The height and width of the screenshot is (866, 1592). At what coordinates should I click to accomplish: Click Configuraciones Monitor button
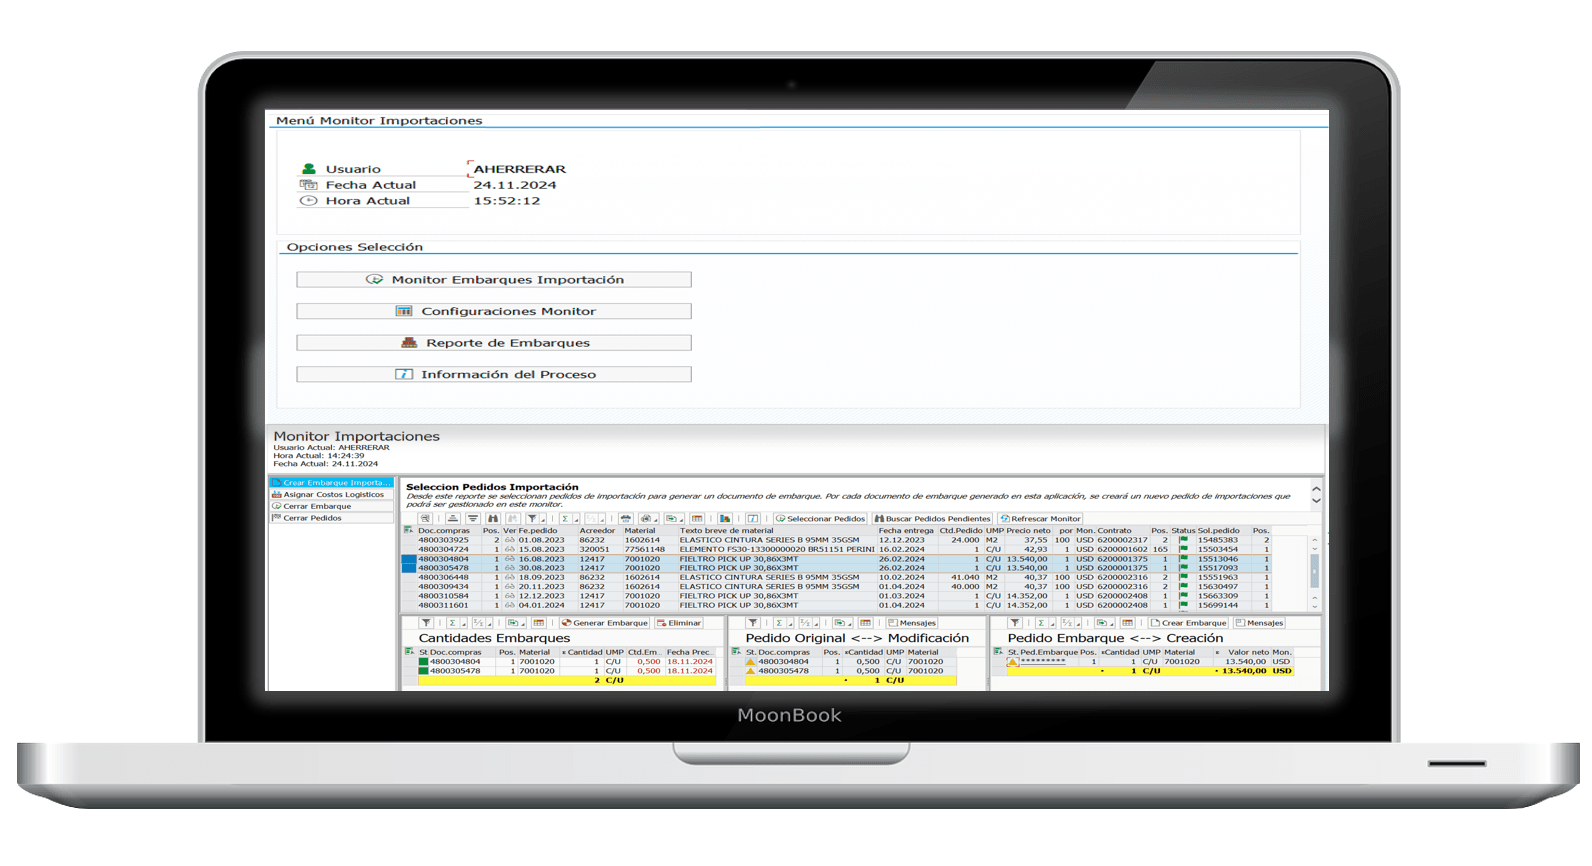click(x=493, y=311)
